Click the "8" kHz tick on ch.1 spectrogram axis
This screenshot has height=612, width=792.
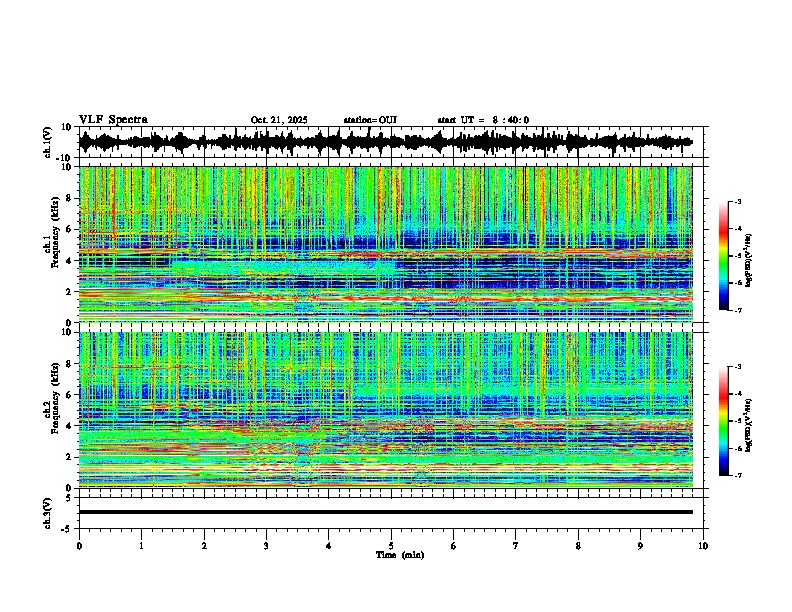69,198
